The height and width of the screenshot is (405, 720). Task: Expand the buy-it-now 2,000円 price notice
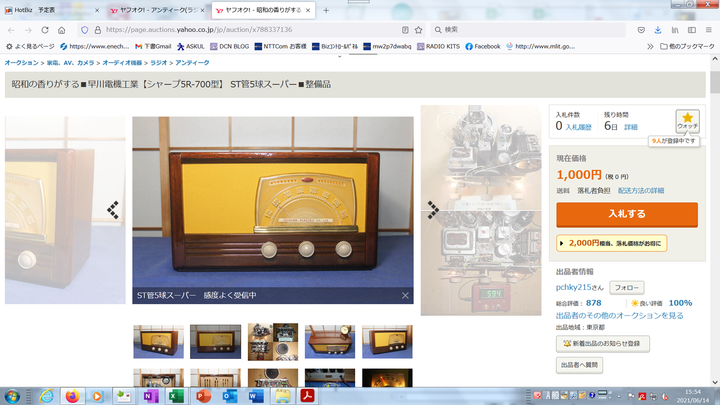pyautogui.click(x=610, y=243)
